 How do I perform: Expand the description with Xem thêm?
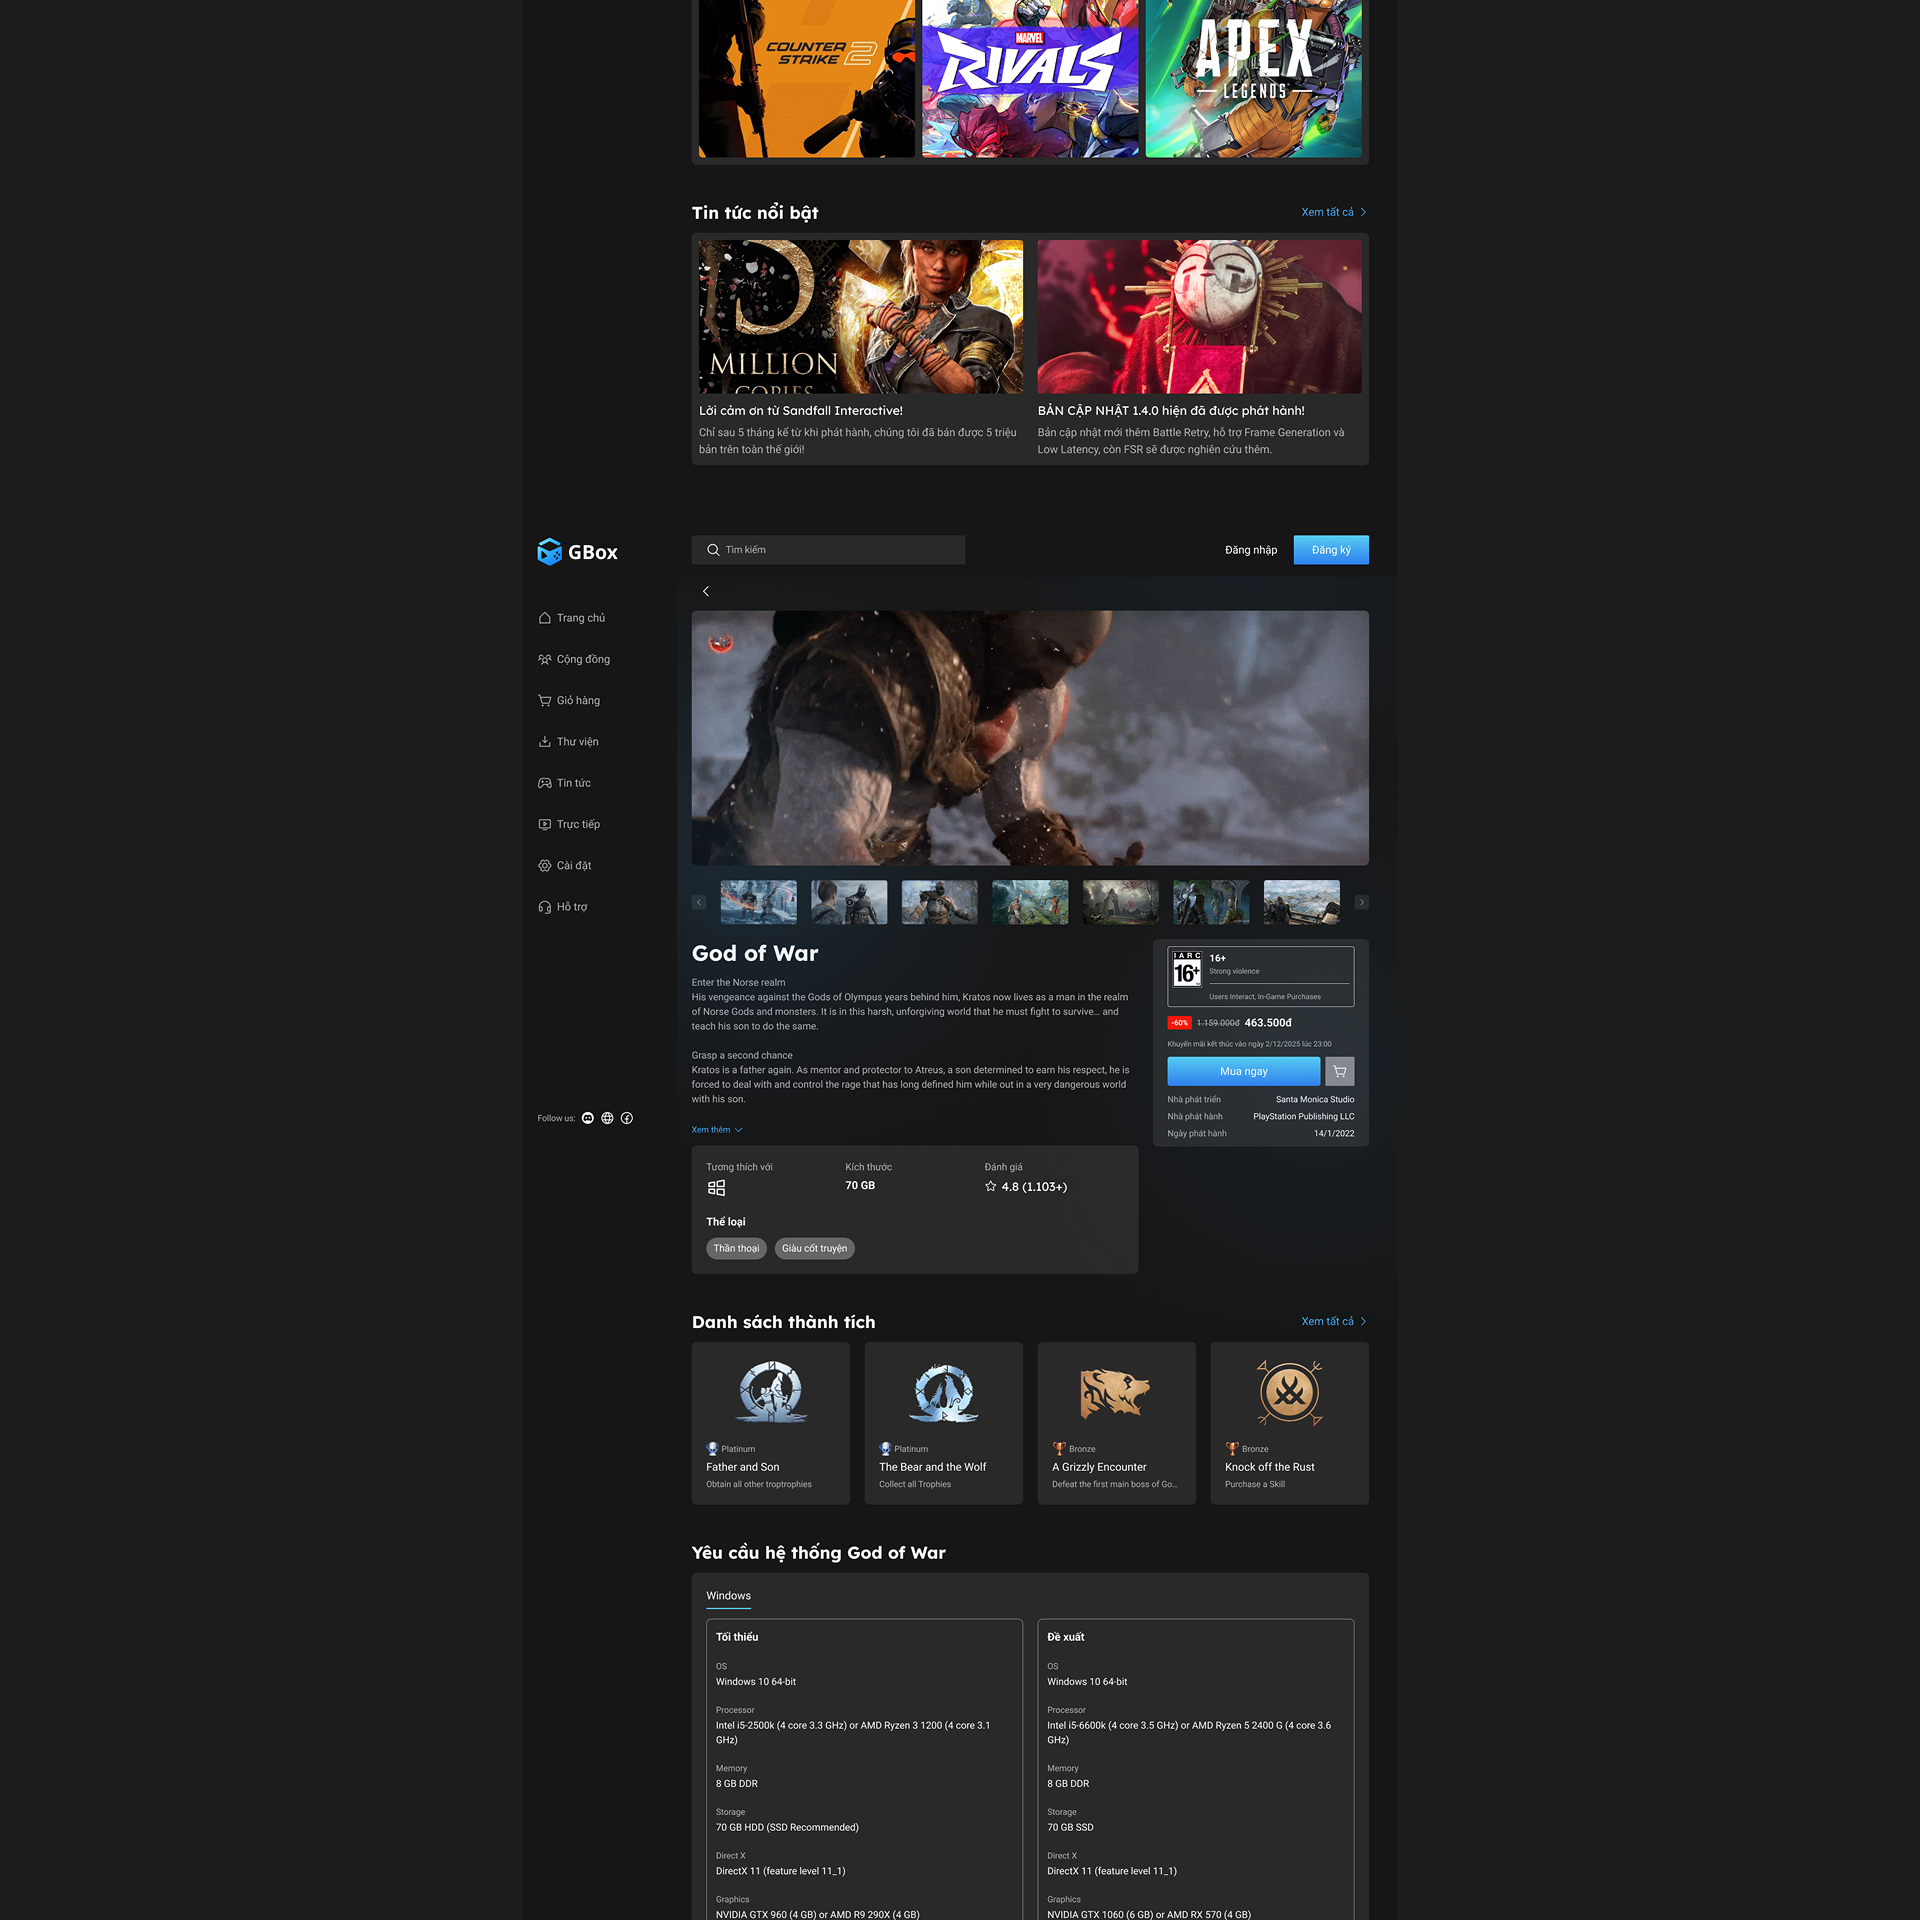[717, 1130]
